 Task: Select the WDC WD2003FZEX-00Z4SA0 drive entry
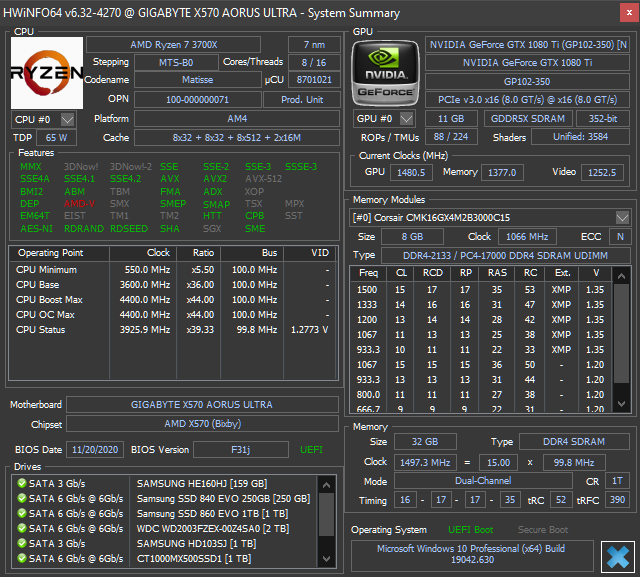click(165, 528)
